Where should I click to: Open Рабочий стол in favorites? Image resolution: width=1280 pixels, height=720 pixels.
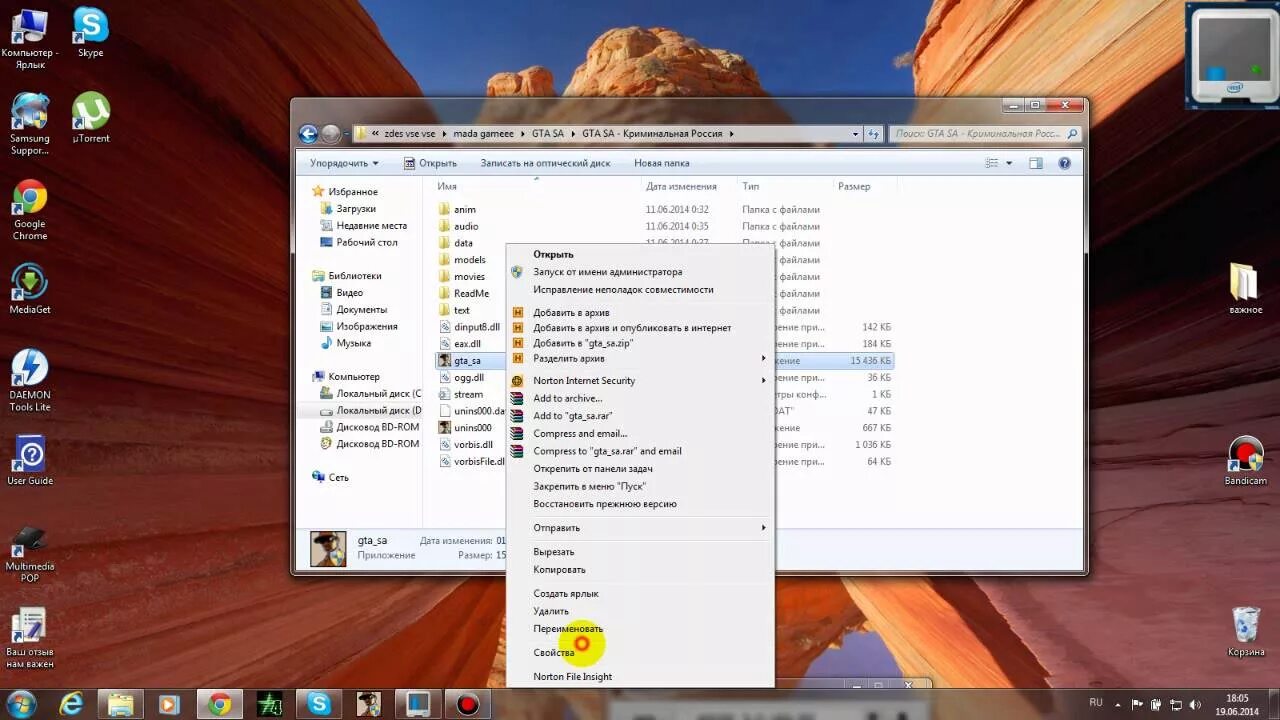tap(366, 242)
